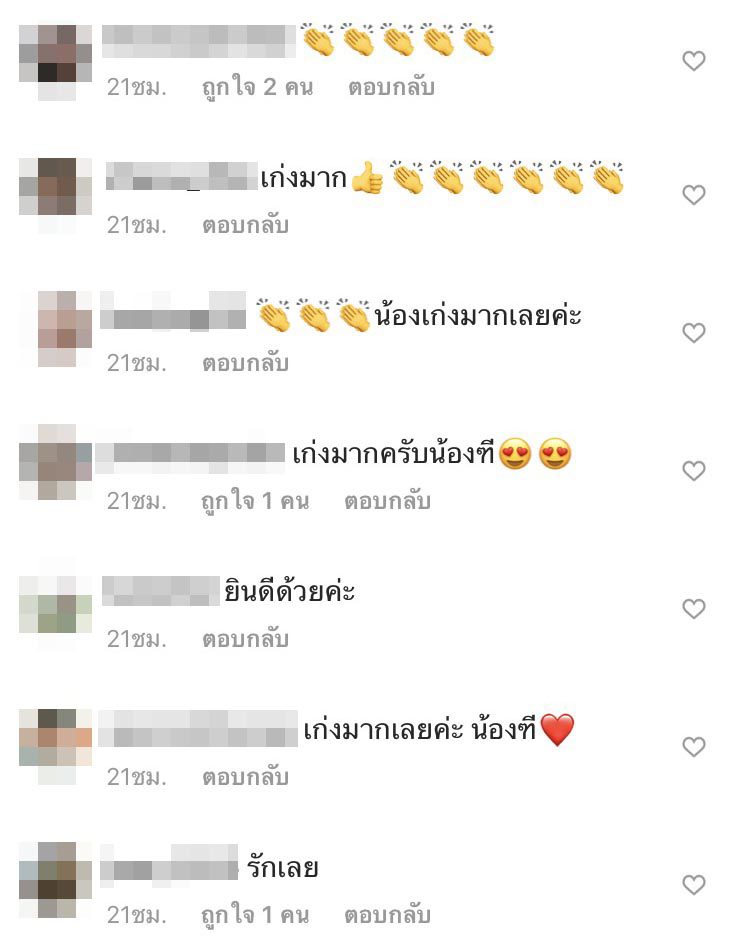
Task: Tap heart beside 'เก่งมากครับน้องซี' comment
Action: click(693, 470)
